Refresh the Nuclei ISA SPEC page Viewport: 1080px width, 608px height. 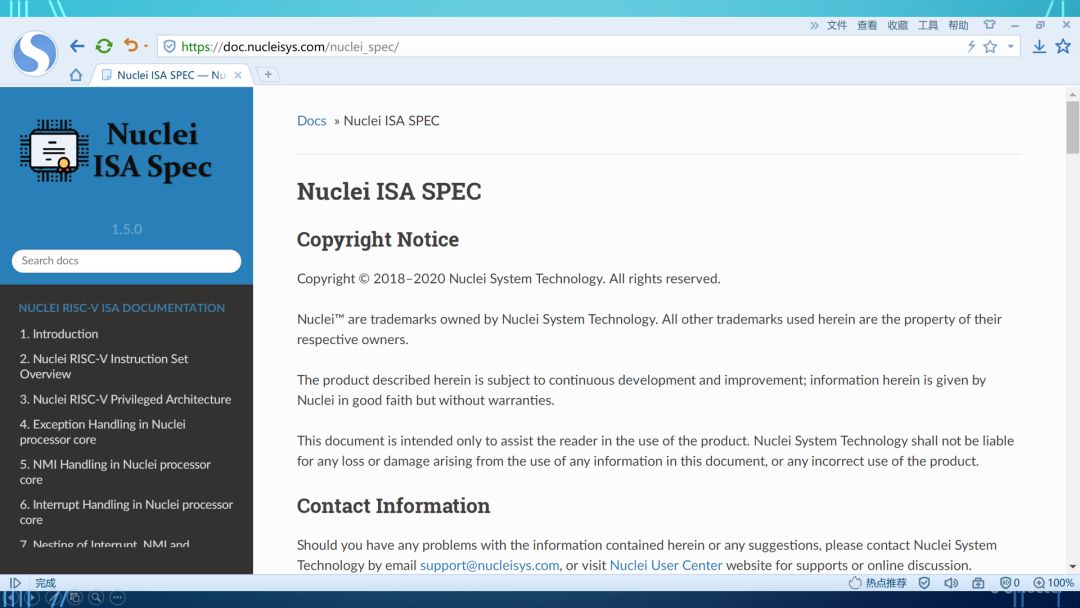tap(103, 45)
